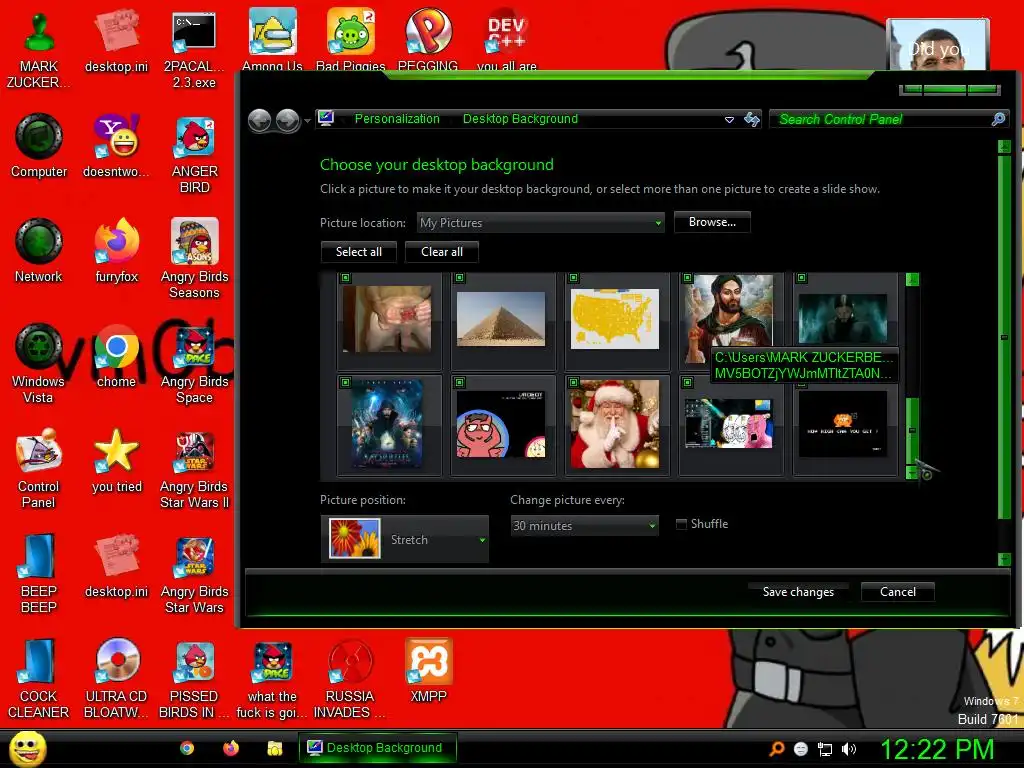This screenshot has height=768, width=1024.
Task: Click the Clear all button
Action: pyautogui.click(x=441, y=252)
